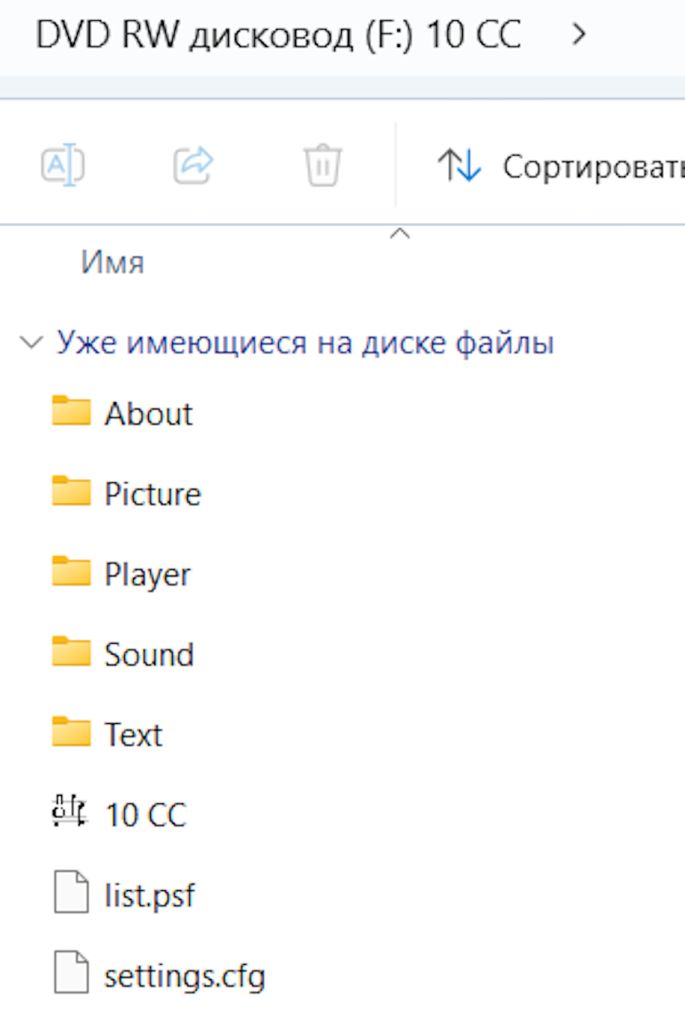The image size is (685, 1024).
Task: Click the Picture folder icon
Action: pos(71,491)
